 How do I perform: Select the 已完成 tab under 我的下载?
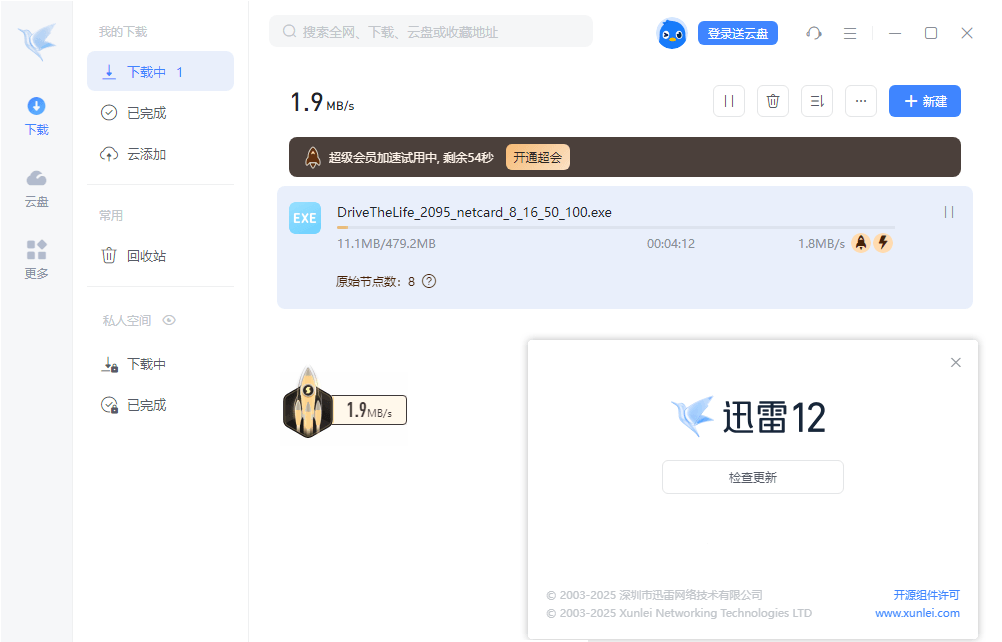146,113
